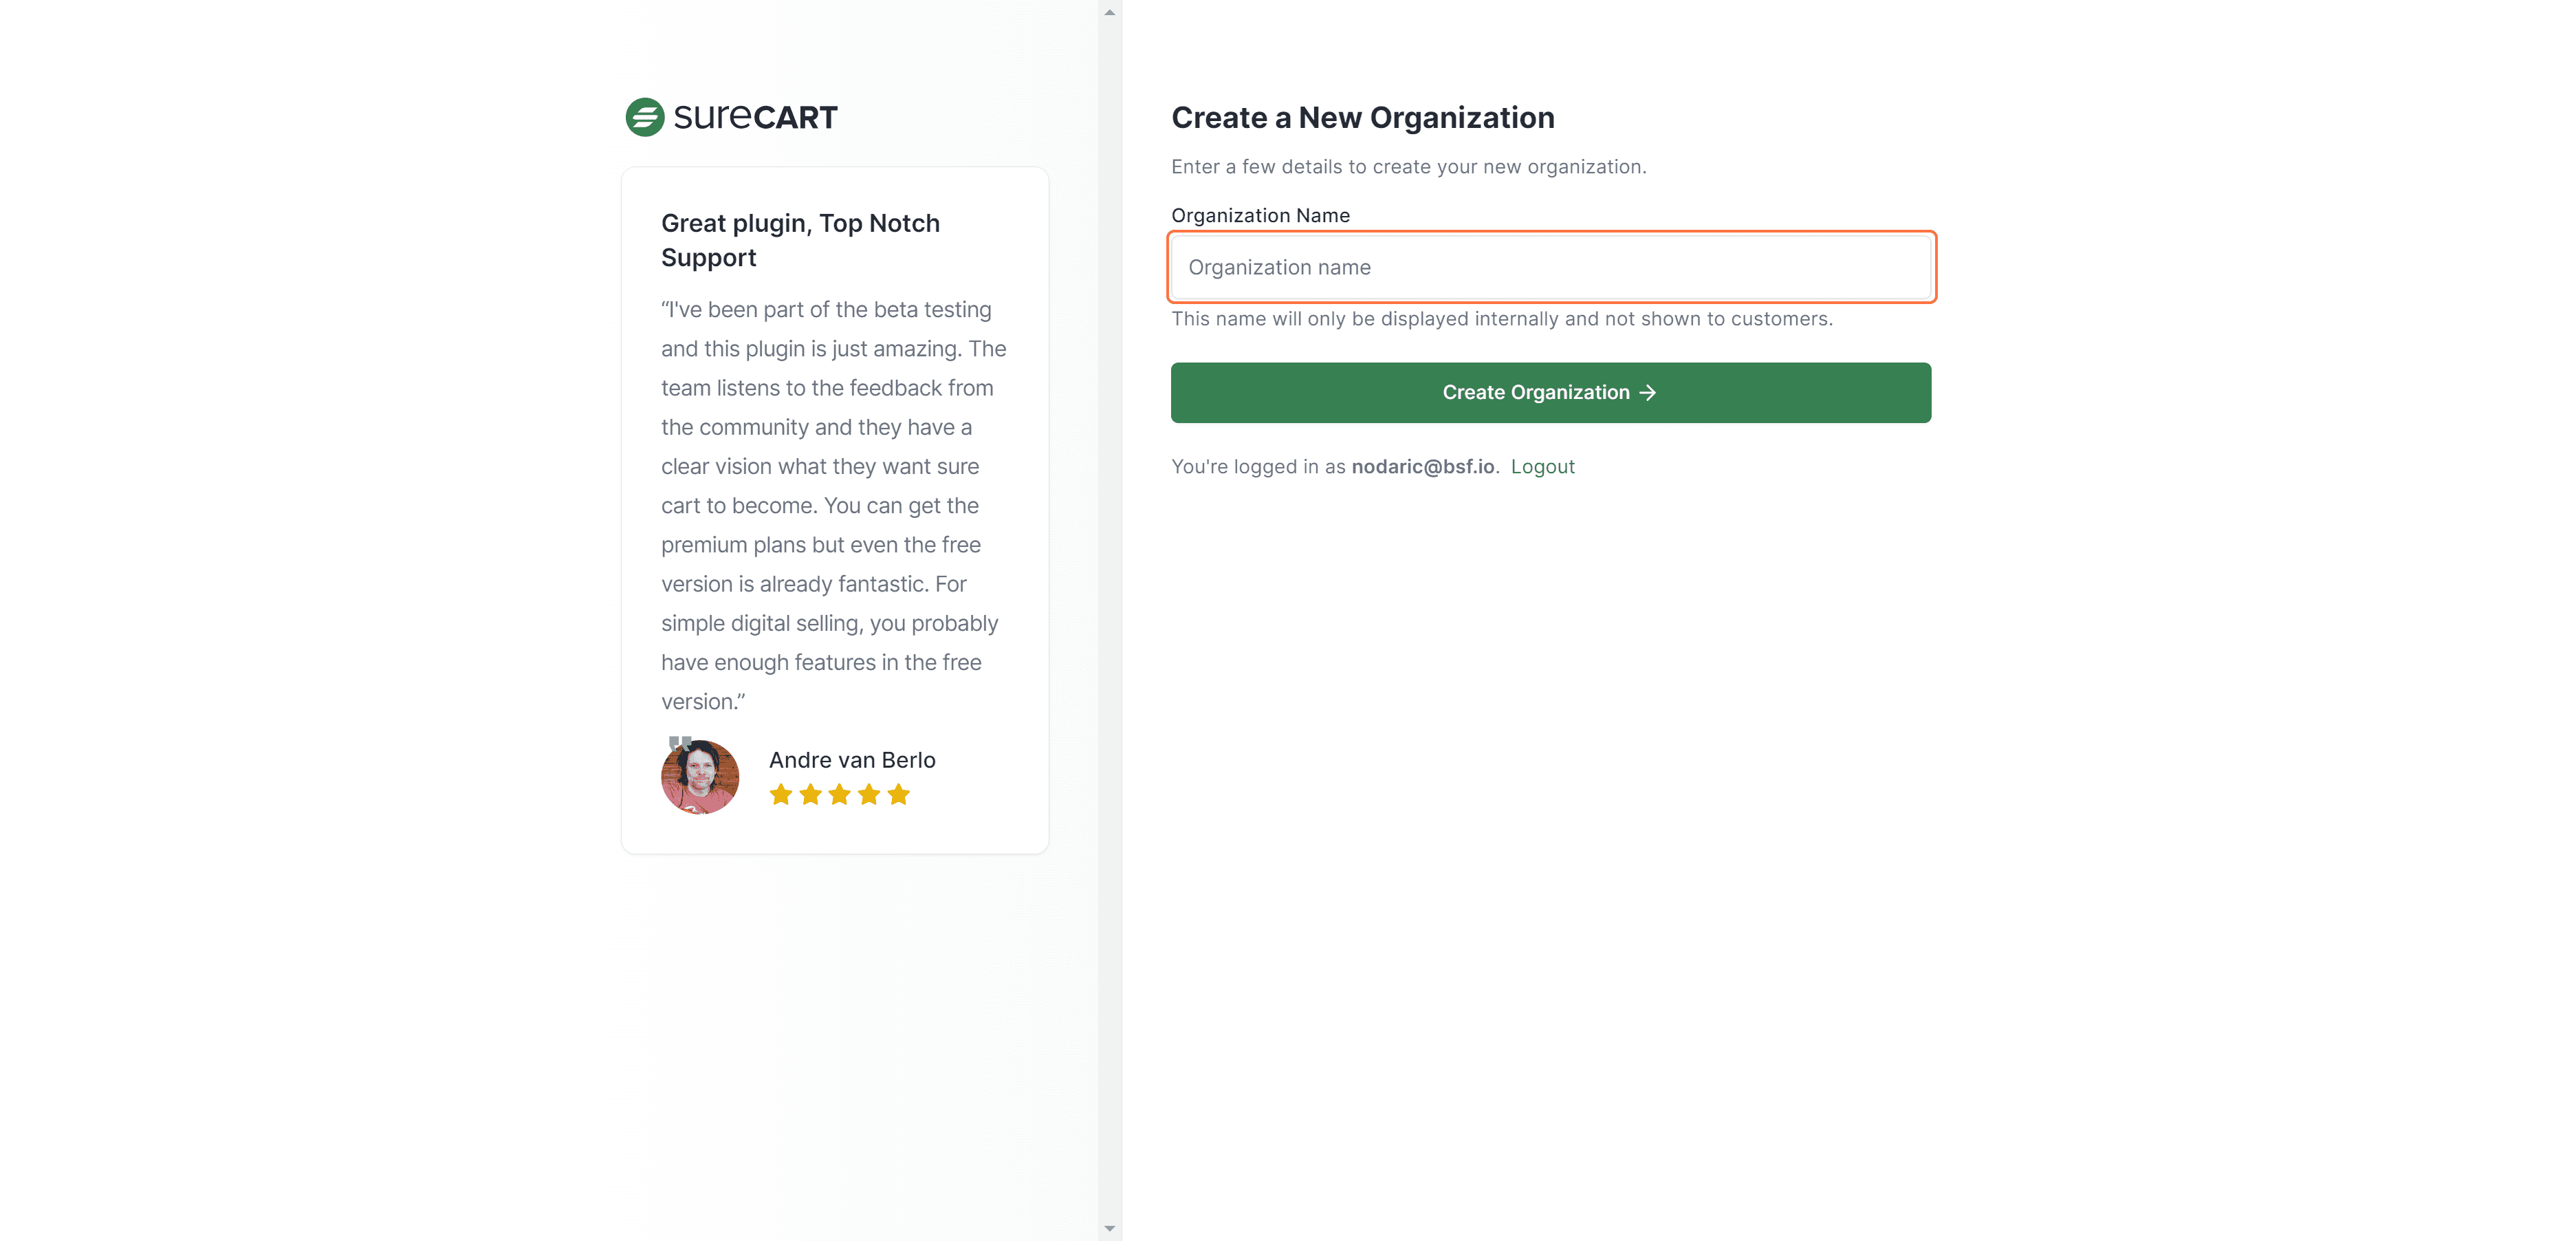2576x1241 pixels.
Task: Click the SureCart logo icon
Action: pyautogui.click(x=644, y=117)
